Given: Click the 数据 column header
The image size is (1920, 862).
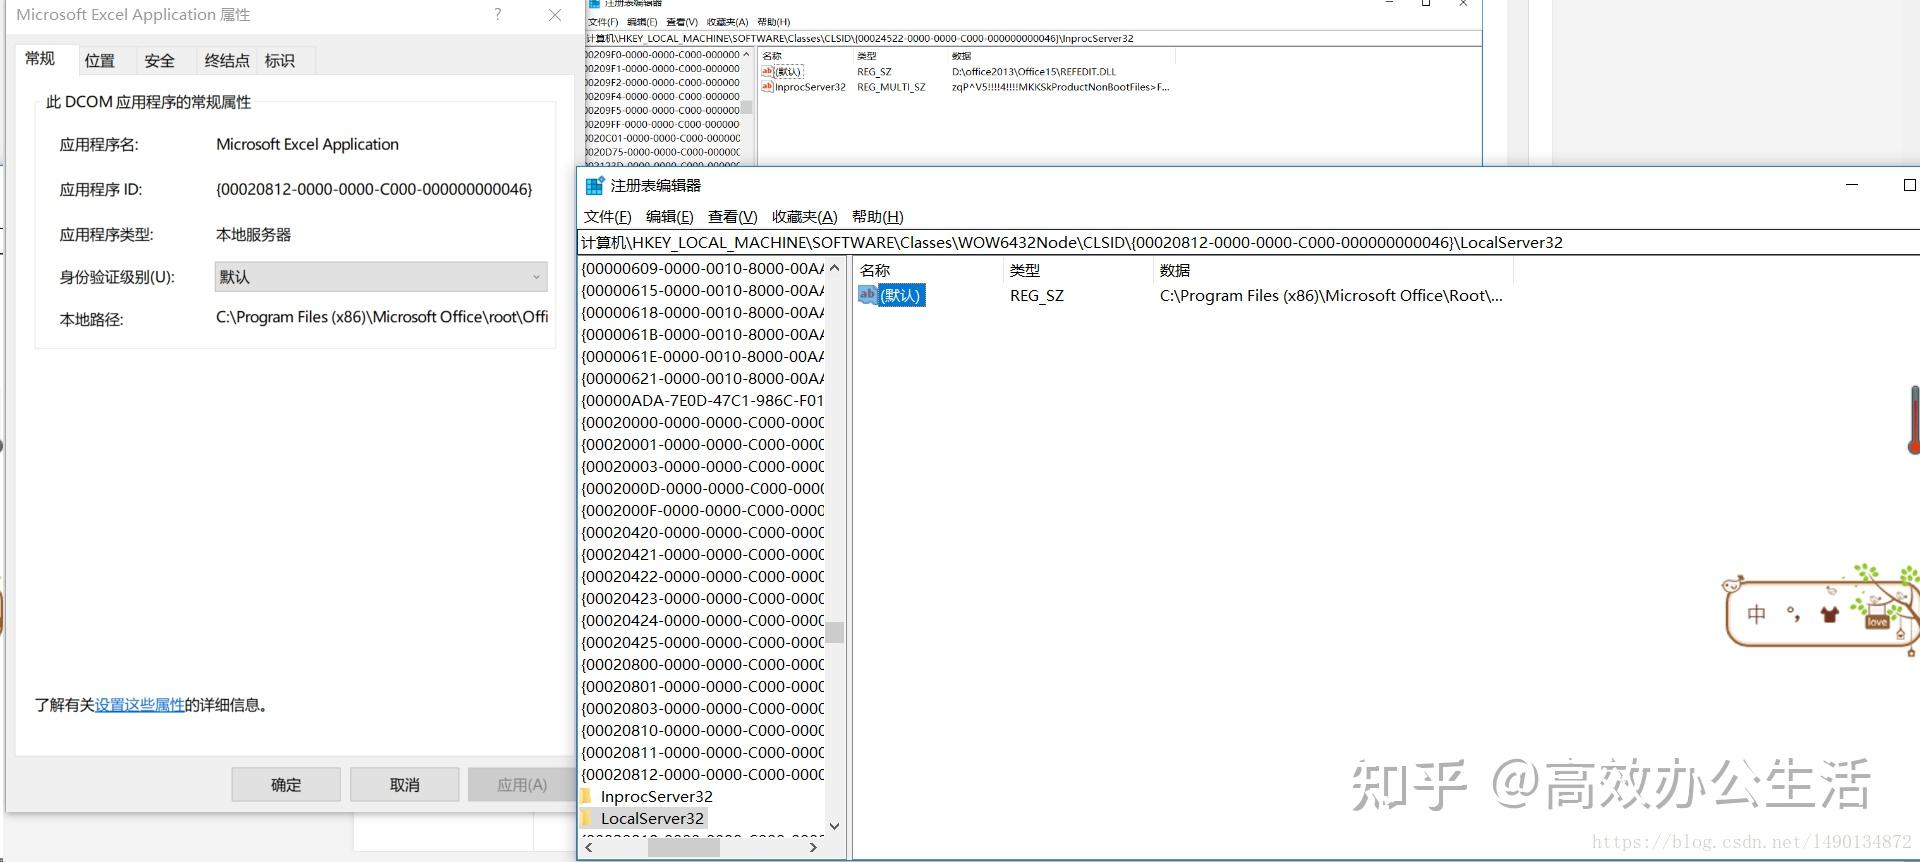Looking at the screenshot, I should [x=1333, y=270].
